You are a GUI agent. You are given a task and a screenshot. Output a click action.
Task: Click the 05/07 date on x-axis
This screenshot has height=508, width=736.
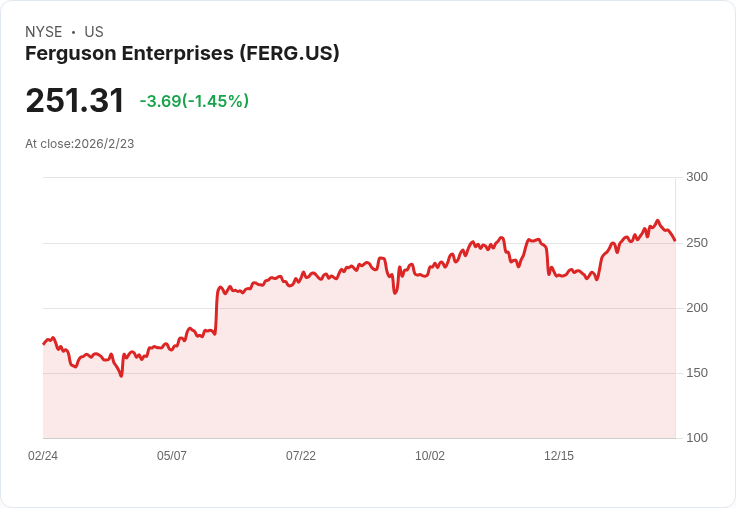click(x=172, y=456)
